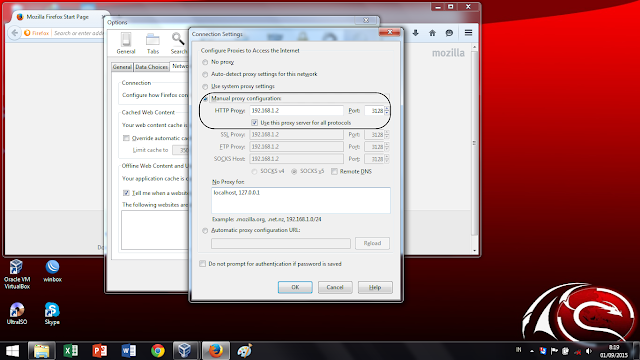The width and height of the screenshot is (640, 360).
Task: Toggle Tell me when a website checkbox
Action: [127, 193]
